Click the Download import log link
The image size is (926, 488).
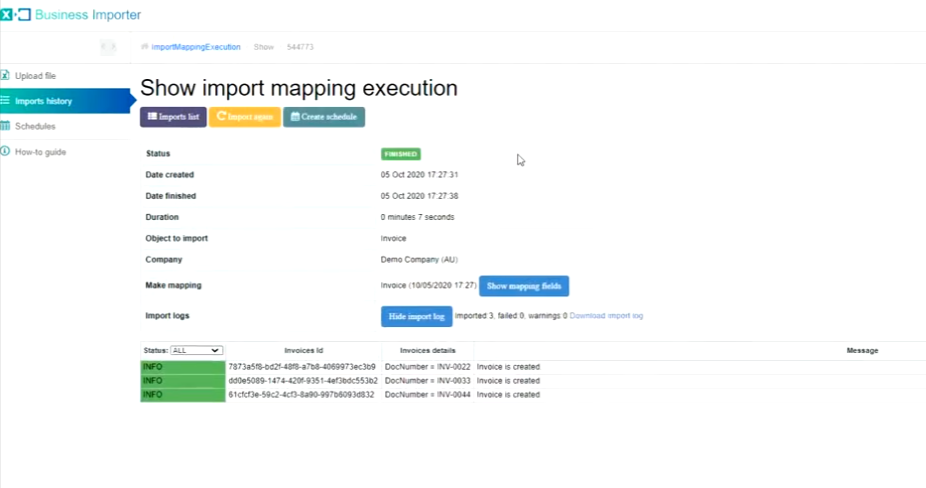607,316
